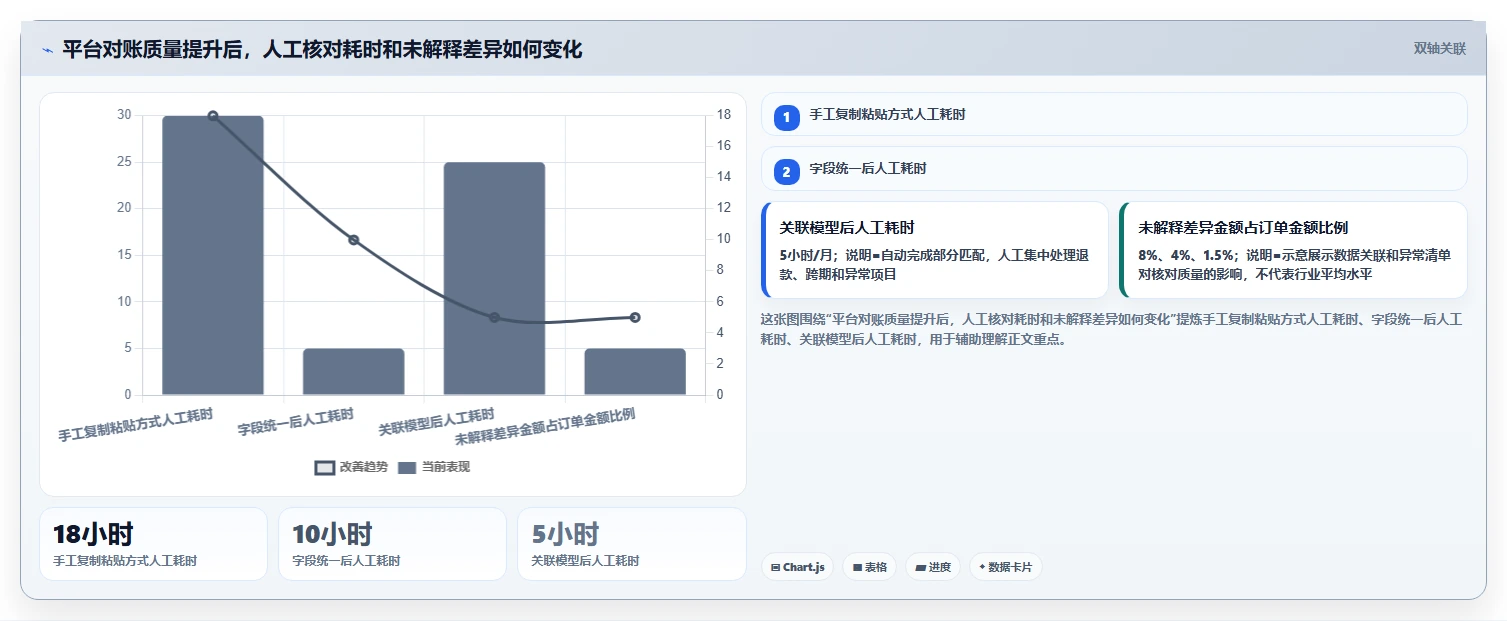Click the bar for 字段统一后人工耗时
Image resolution: width=1507 pixels, height=621 pixels.
353,372
